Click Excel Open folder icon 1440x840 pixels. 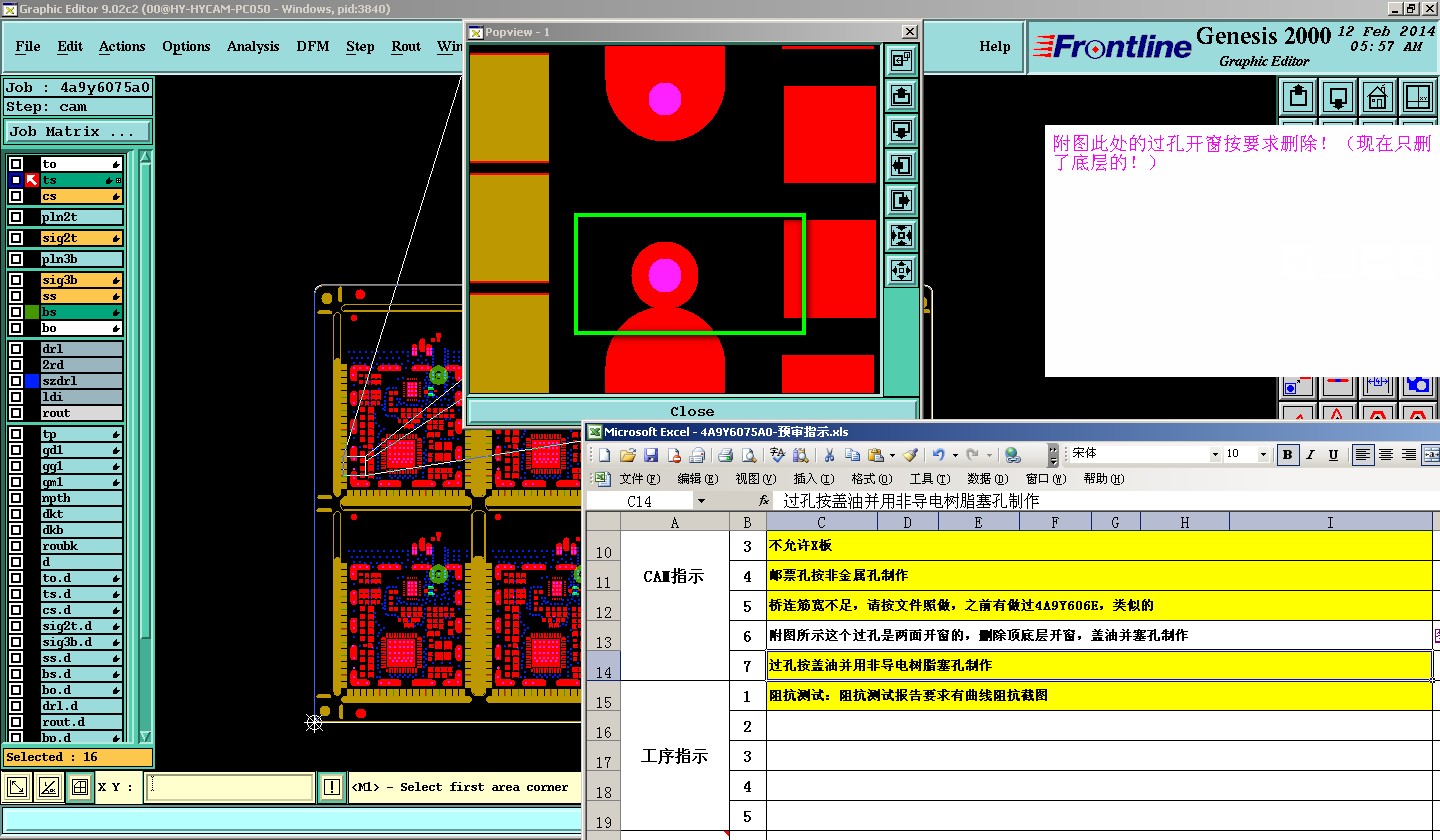point(628,455)
